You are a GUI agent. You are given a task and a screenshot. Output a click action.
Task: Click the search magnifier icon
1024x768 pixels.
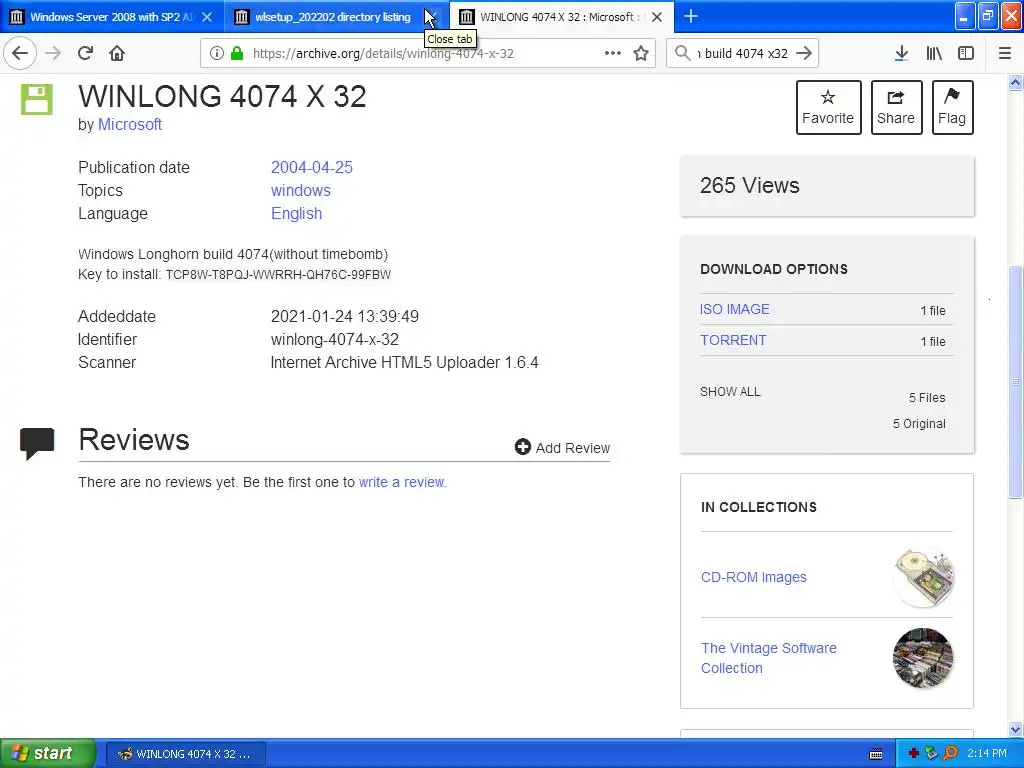pos(682,53)
